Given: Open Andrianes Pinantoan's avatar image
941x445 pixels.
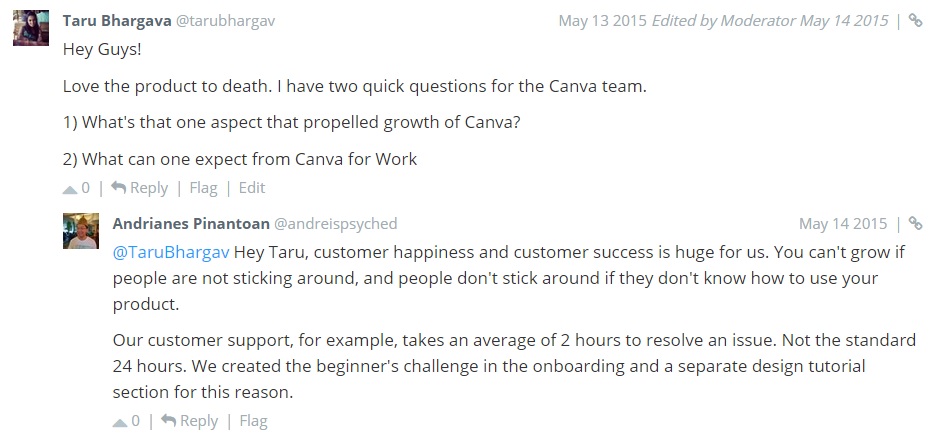Looking at the screenshot, I should coord(81,231).
